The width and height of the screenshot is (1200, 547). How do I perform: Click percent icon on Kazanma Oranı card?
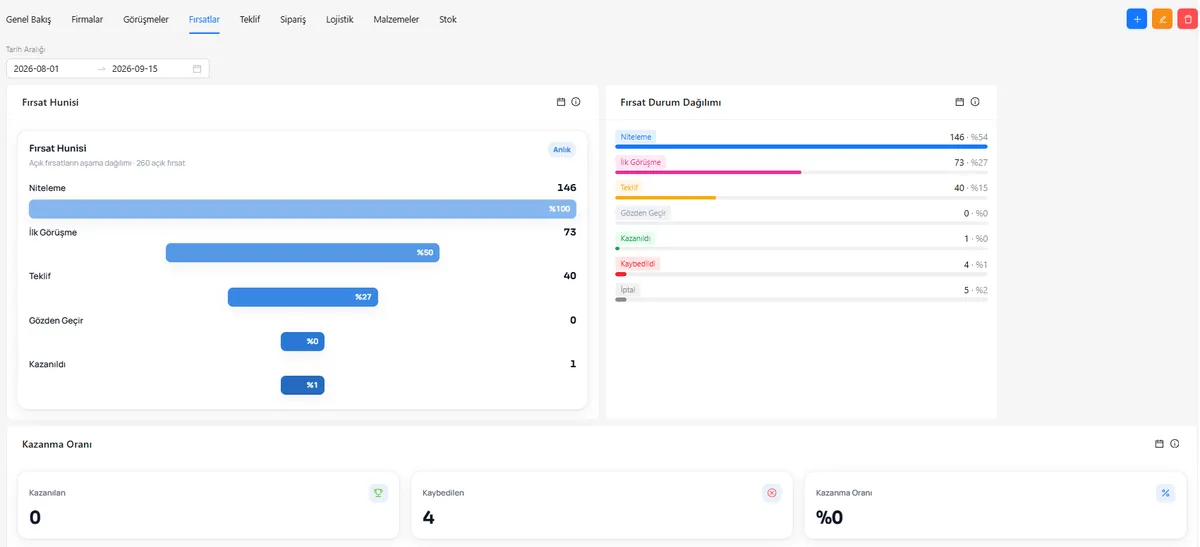click(x=1165, y=493)
